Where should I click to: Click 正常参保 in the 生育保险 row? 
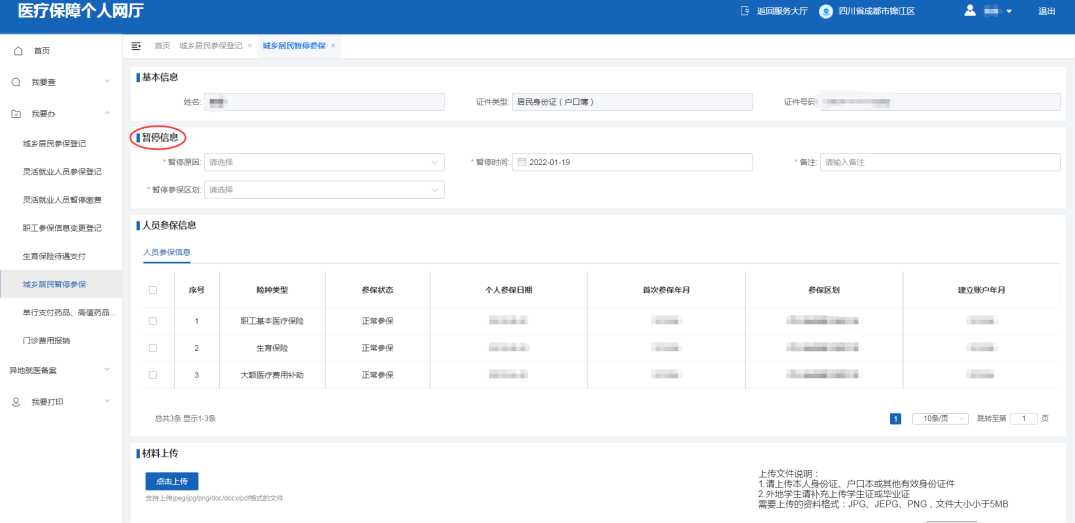point(378,348)
